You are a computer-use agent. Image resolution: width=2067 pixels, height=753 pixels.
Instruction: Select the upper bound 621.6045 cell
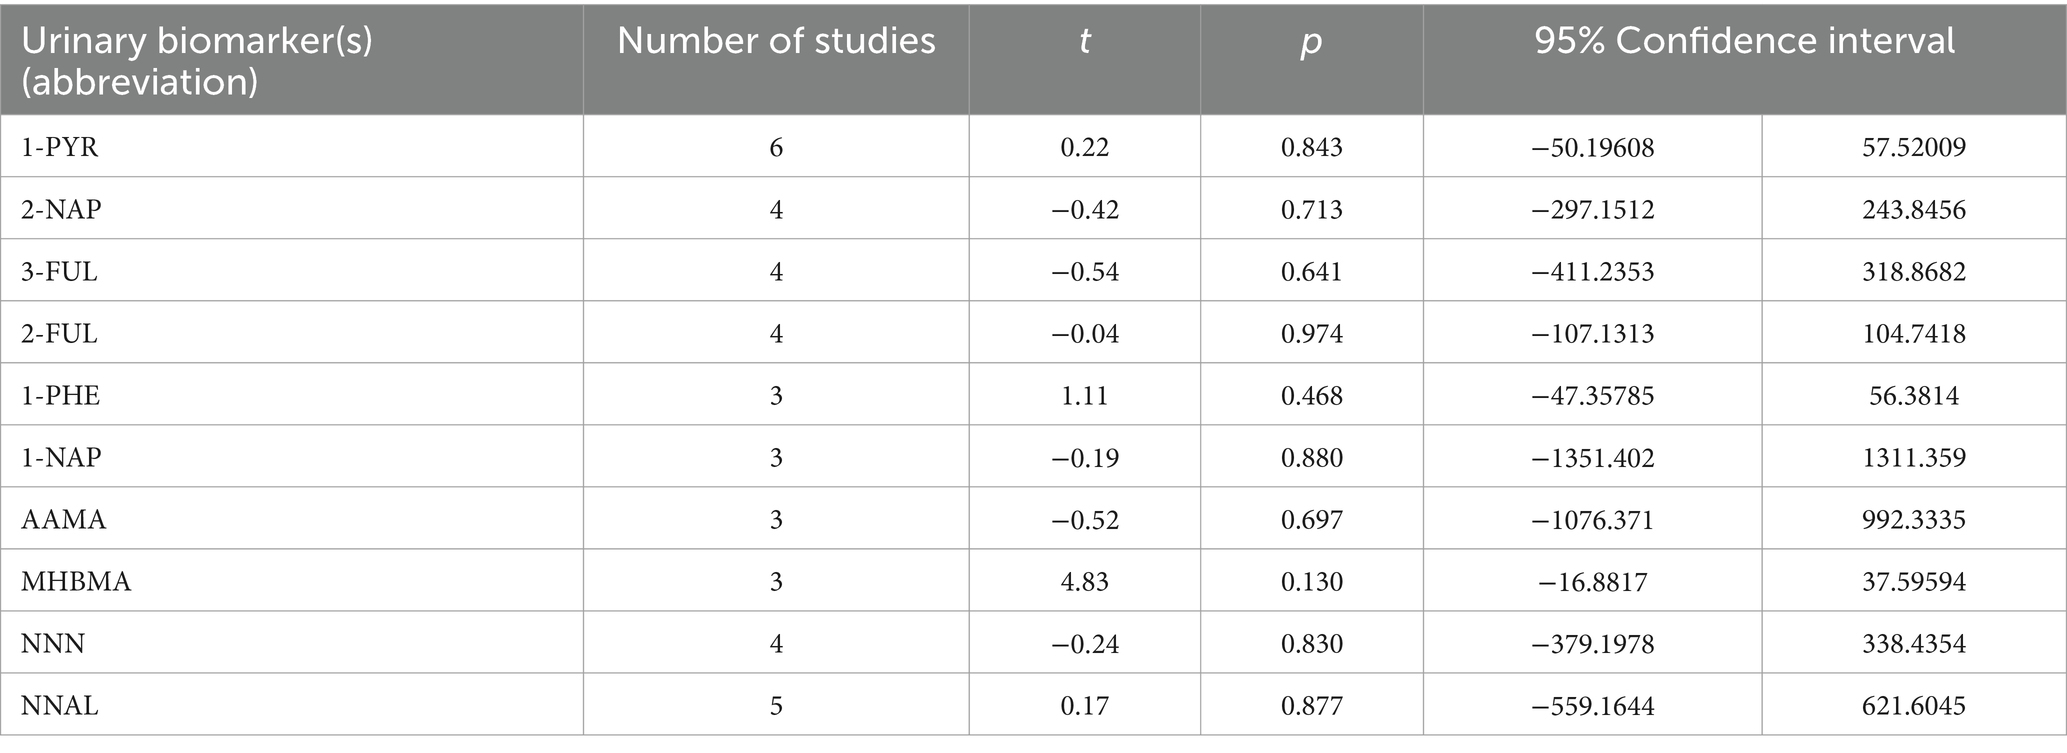[1914, 705]
